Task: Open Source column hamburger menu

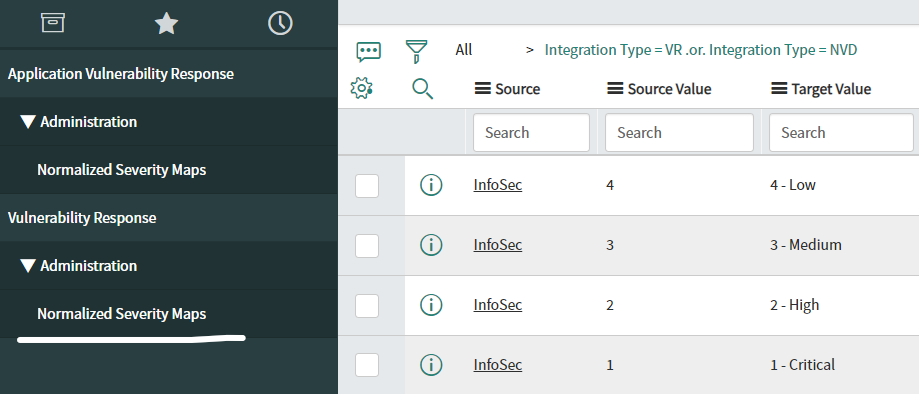Action: [482, 89]
